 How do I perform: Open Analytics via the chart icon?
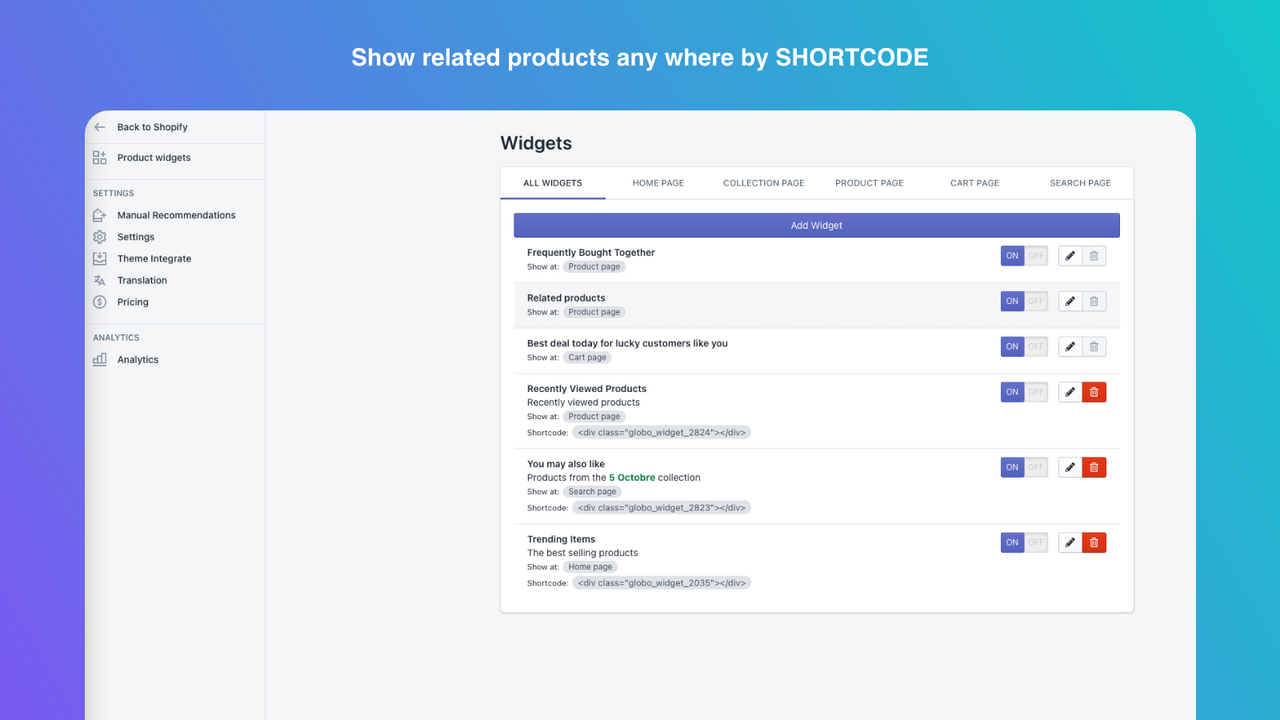(100, 360)
